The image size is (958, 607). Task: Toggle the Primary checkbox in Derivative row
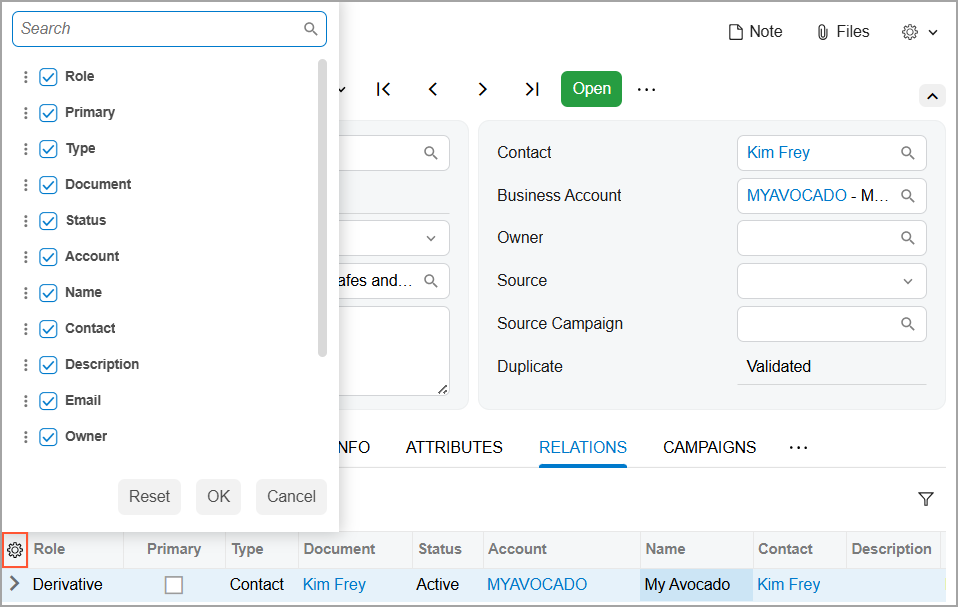(x=174, y=585)
